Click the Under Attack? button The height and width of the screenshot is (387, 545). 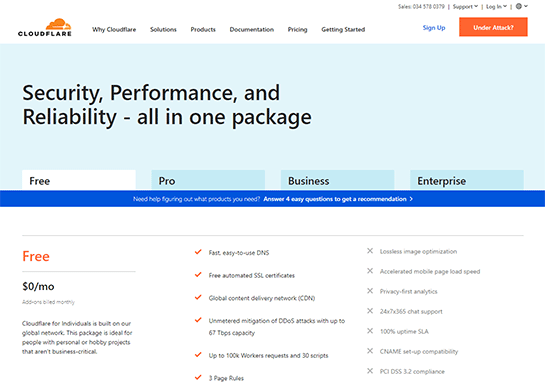tap(493, 27)
